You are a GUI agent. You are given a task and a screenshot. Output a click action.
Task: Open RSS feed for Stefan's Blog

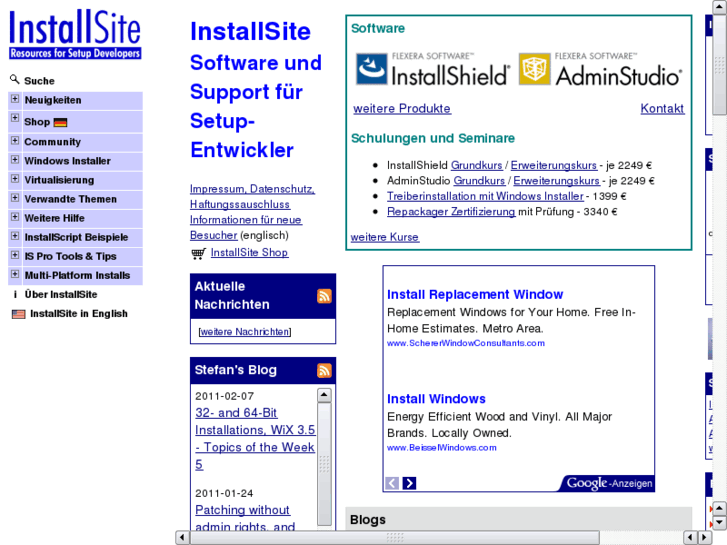click(324, 370)
